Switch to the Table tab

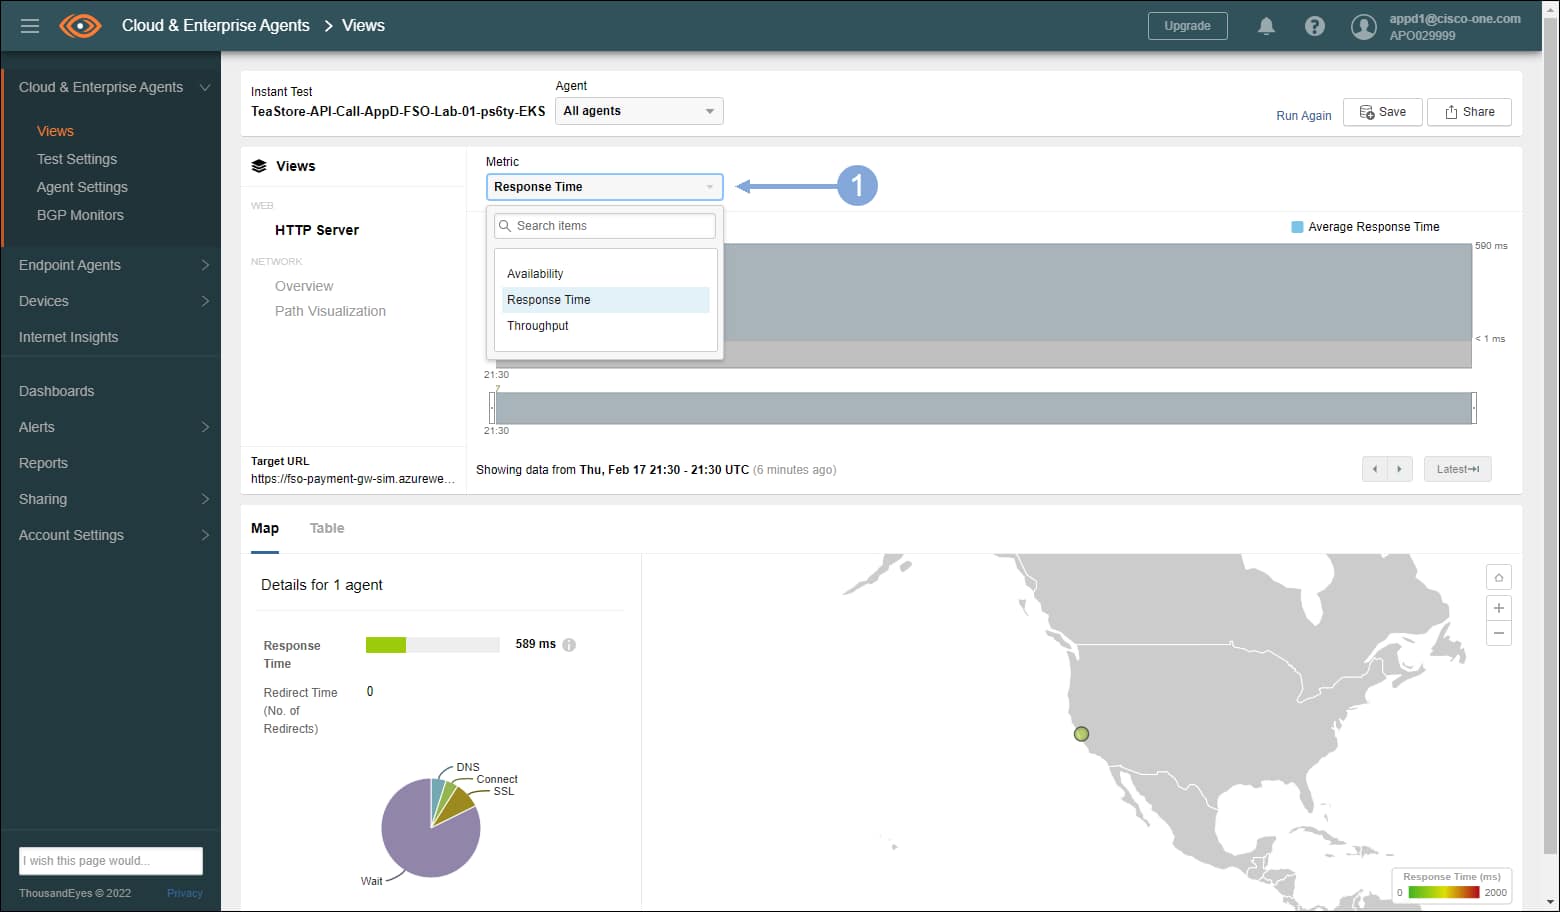[327, 528]
